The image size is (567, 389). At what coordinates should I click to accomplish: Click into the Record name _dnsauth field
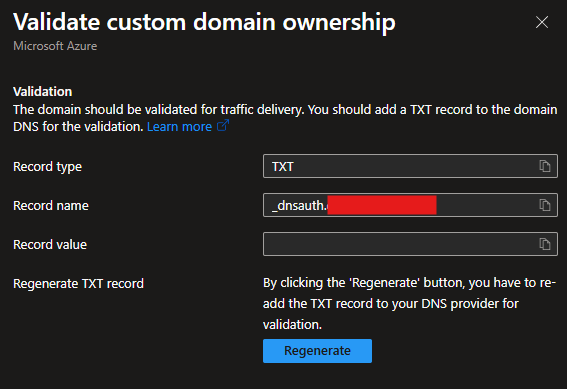(410, 205)
